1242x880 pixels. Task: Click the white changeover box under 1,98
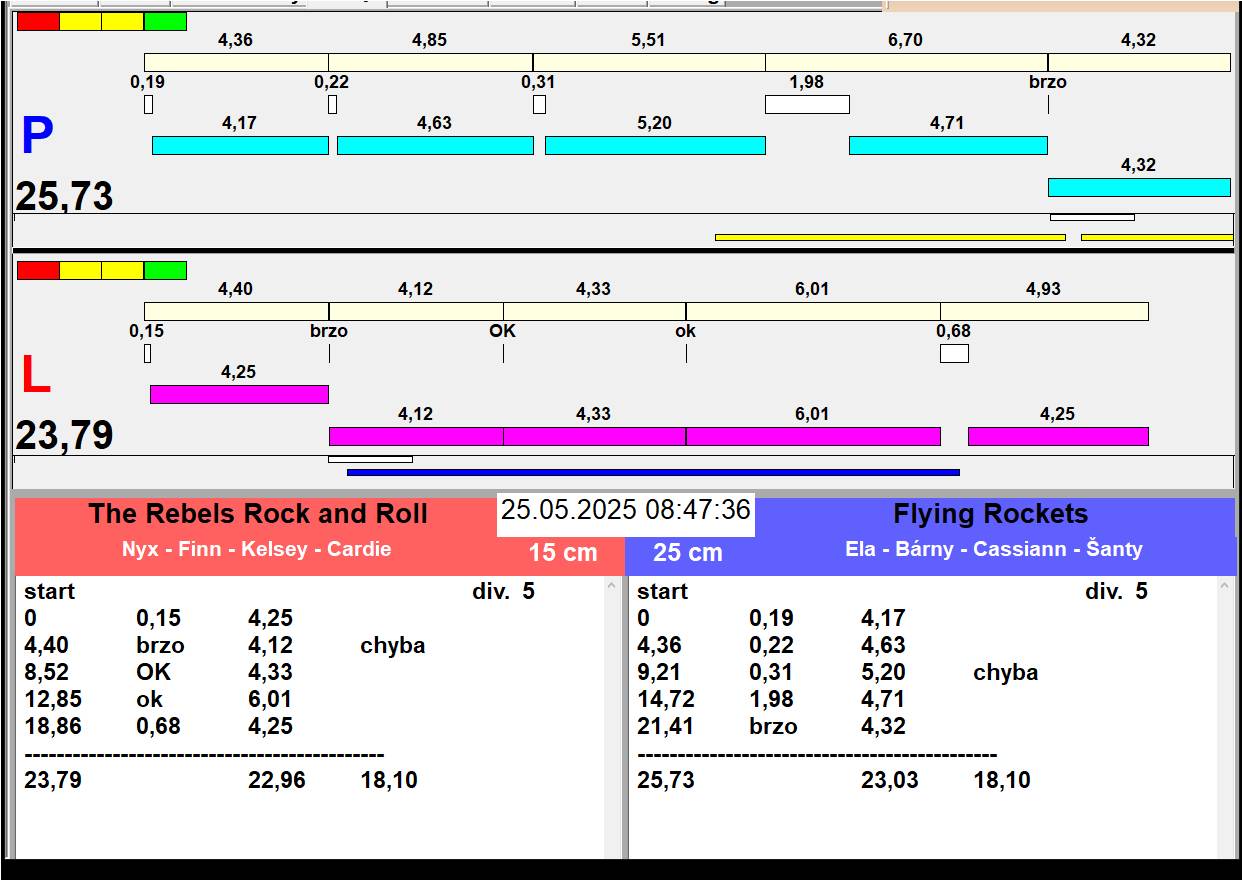pyautogui.click(x=807, y=104)
